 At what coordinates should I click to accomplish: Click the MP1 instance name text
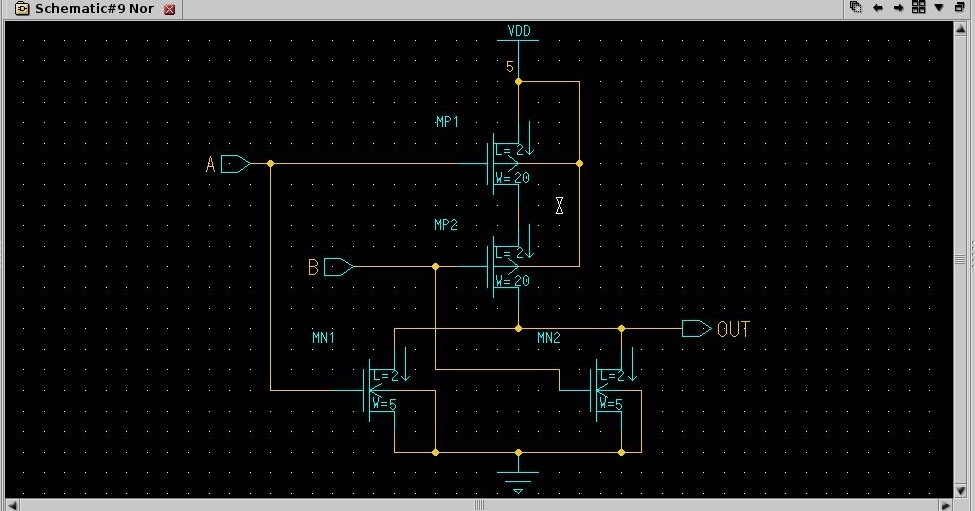446,122
